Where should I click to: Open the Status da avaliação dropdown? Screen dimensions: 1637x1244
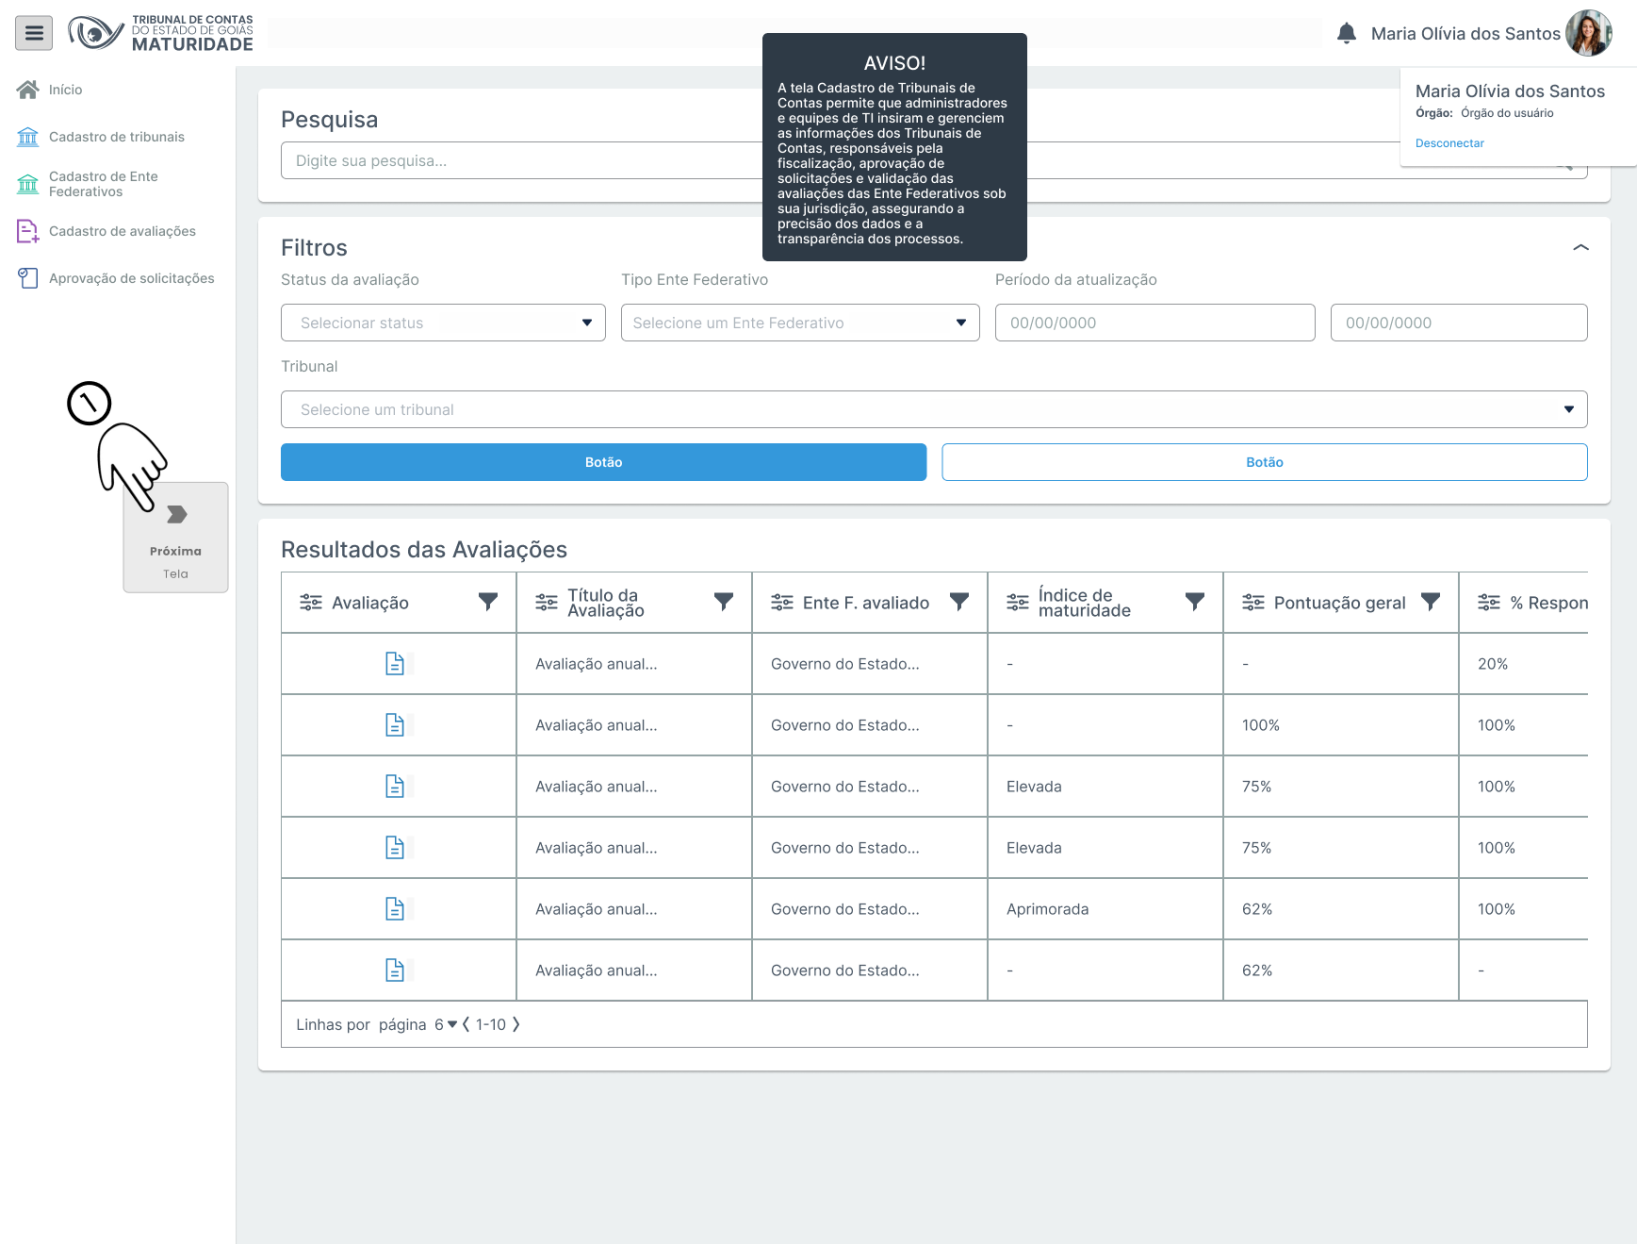click(443, 323)
